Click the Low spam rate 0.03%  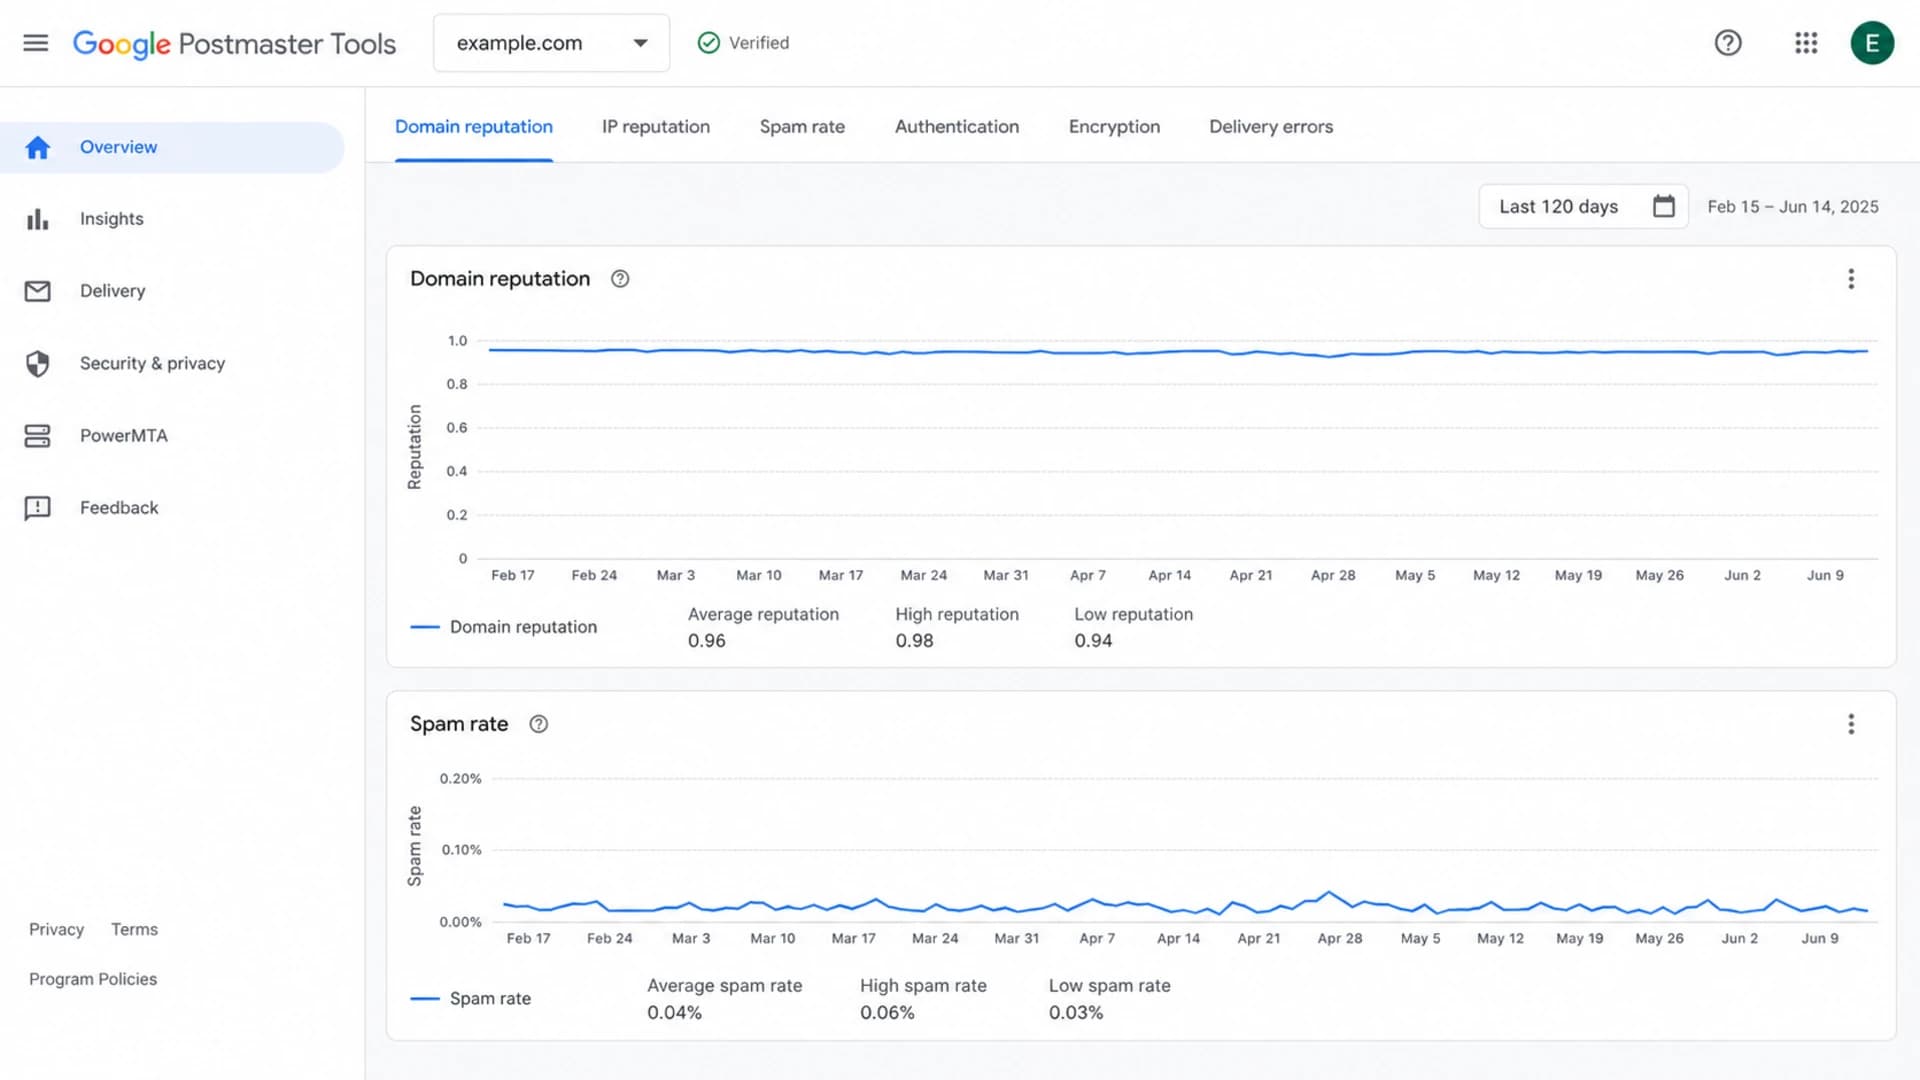click(1076, 1013)
